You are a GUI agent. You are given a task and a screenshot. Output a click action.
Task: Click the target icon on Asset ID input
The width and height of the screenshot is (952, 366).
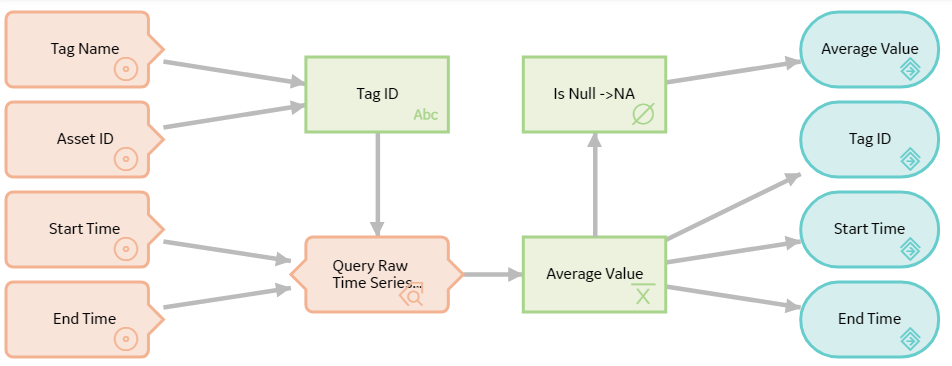pos(126,159)
